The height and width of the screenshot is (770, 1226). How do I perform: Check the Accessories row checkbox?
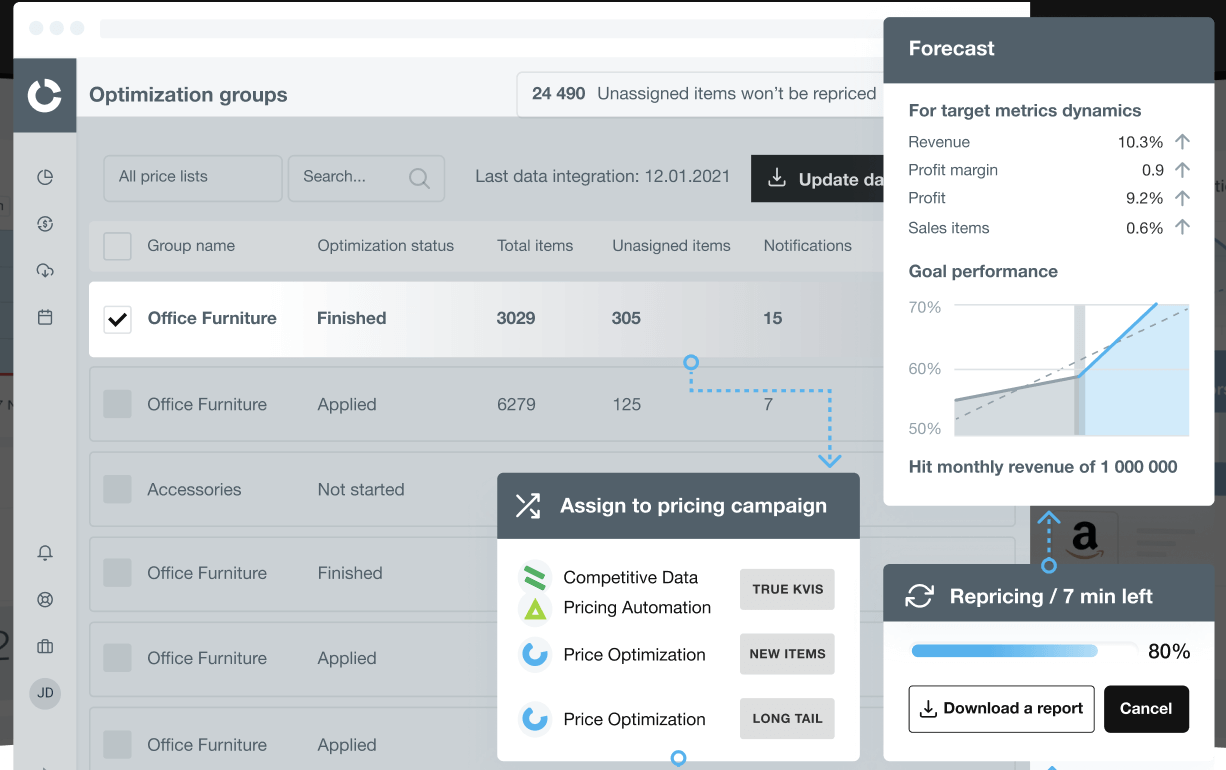(x=117, y=489)
